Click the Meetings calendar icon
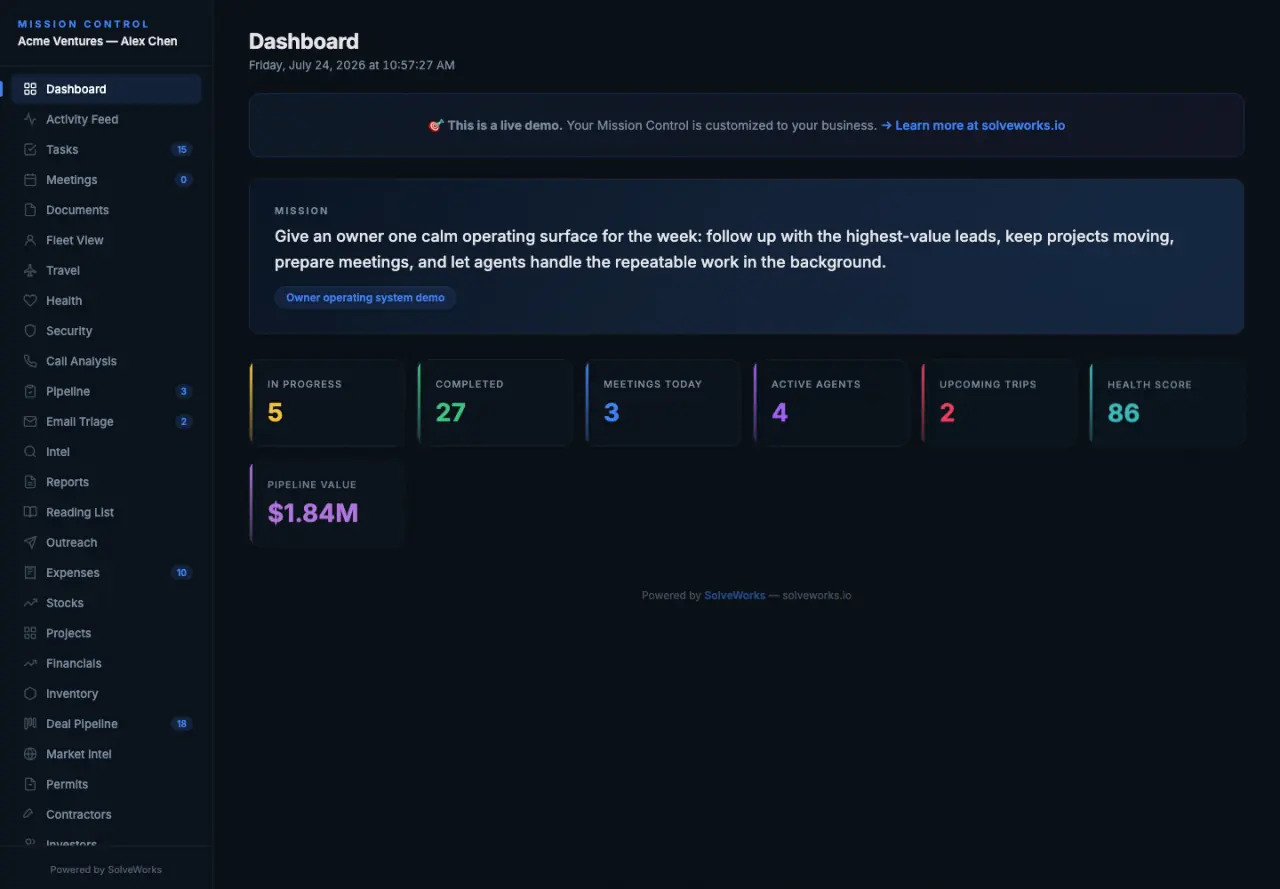 pos(30,180)
